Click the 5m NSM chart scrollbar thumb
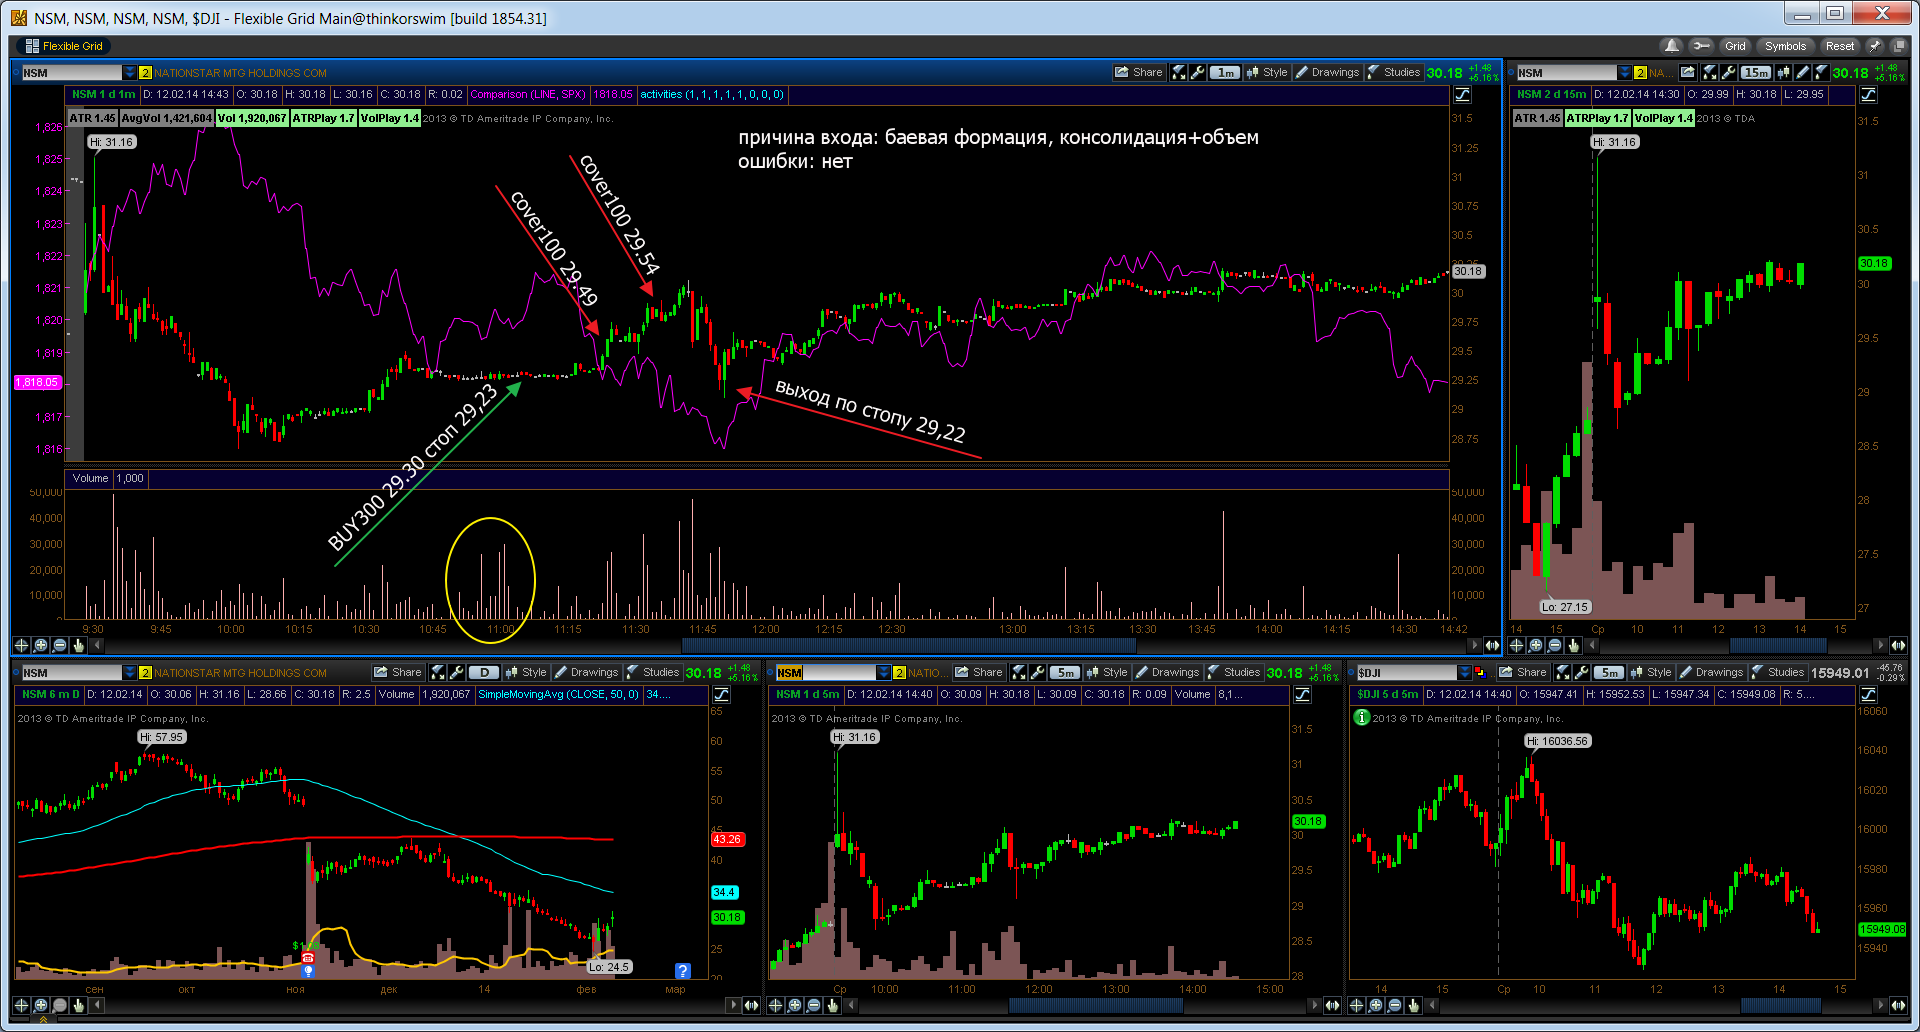 click(x=1096, y=1005)
